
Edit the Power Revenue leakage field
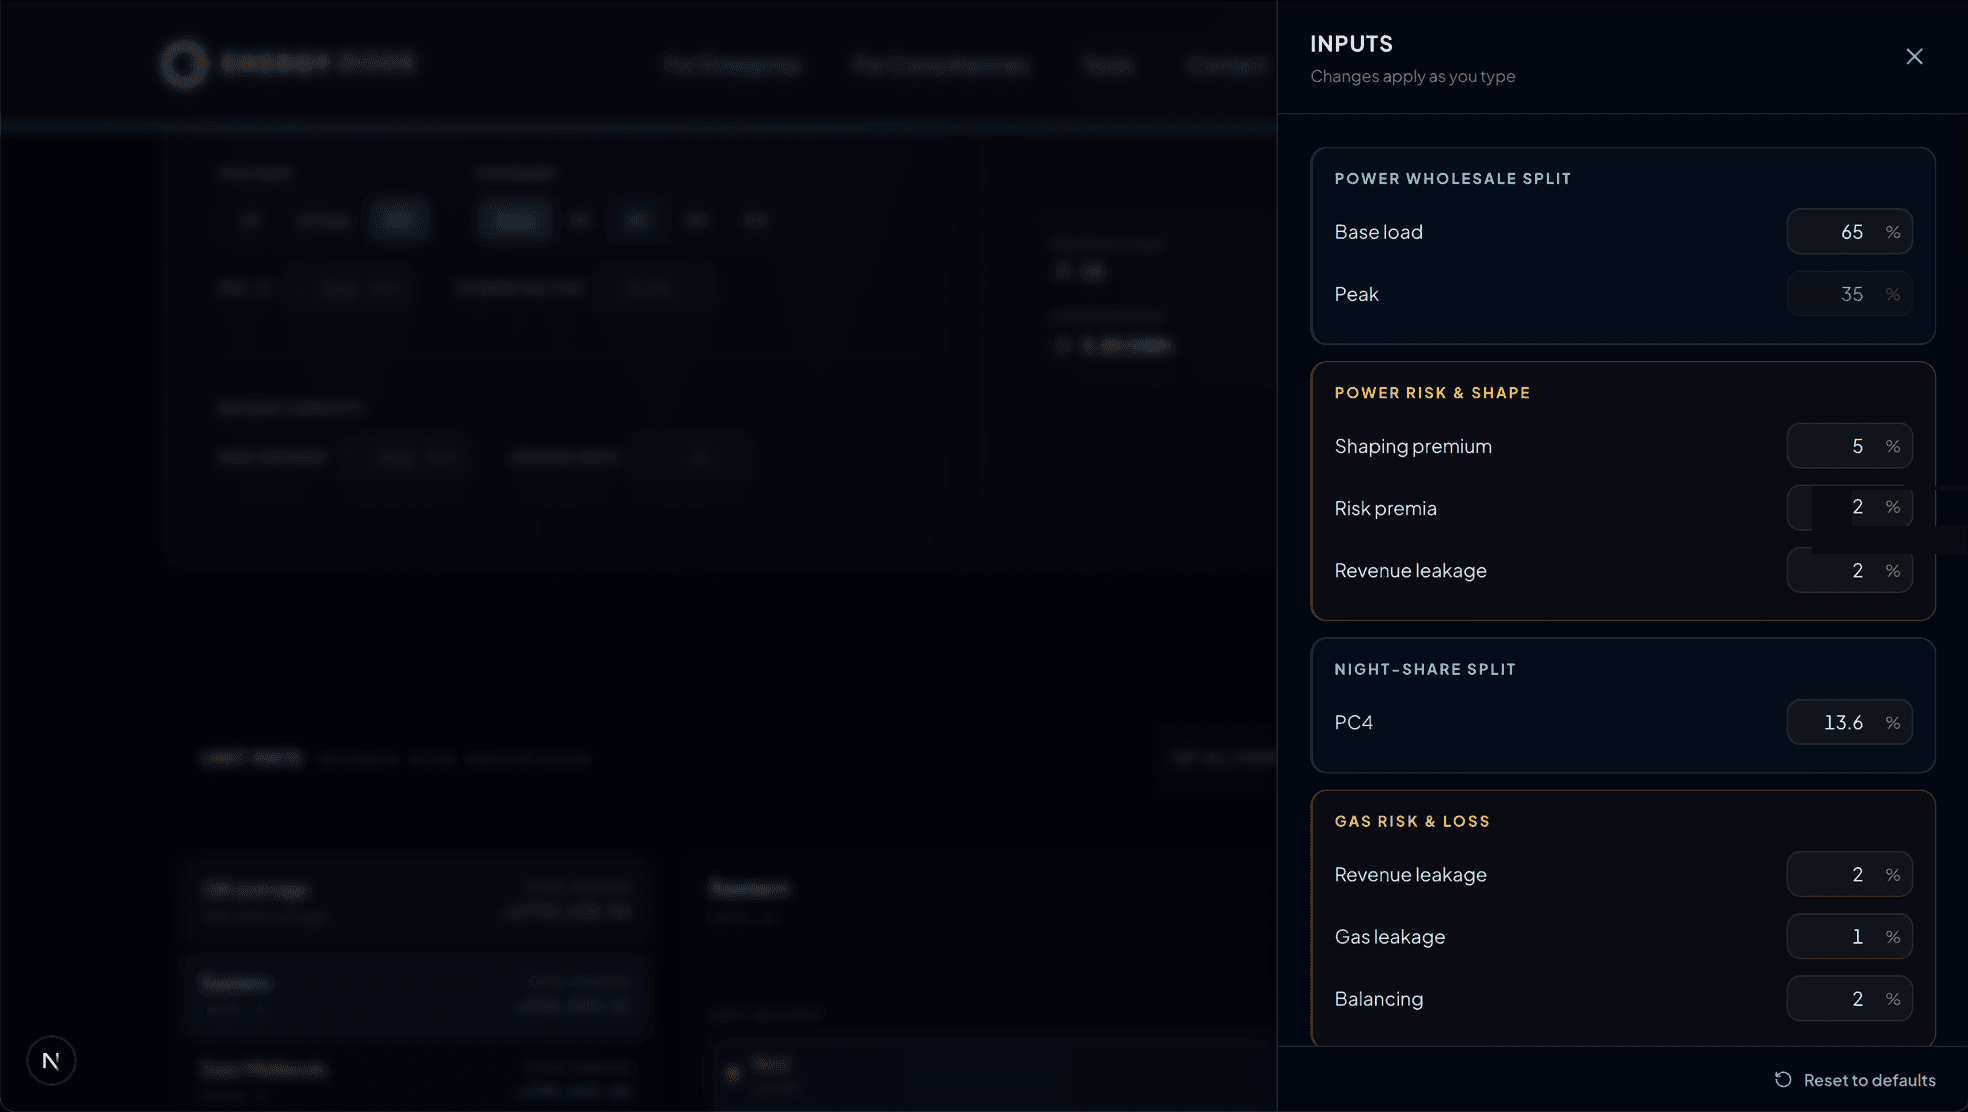1849,570
